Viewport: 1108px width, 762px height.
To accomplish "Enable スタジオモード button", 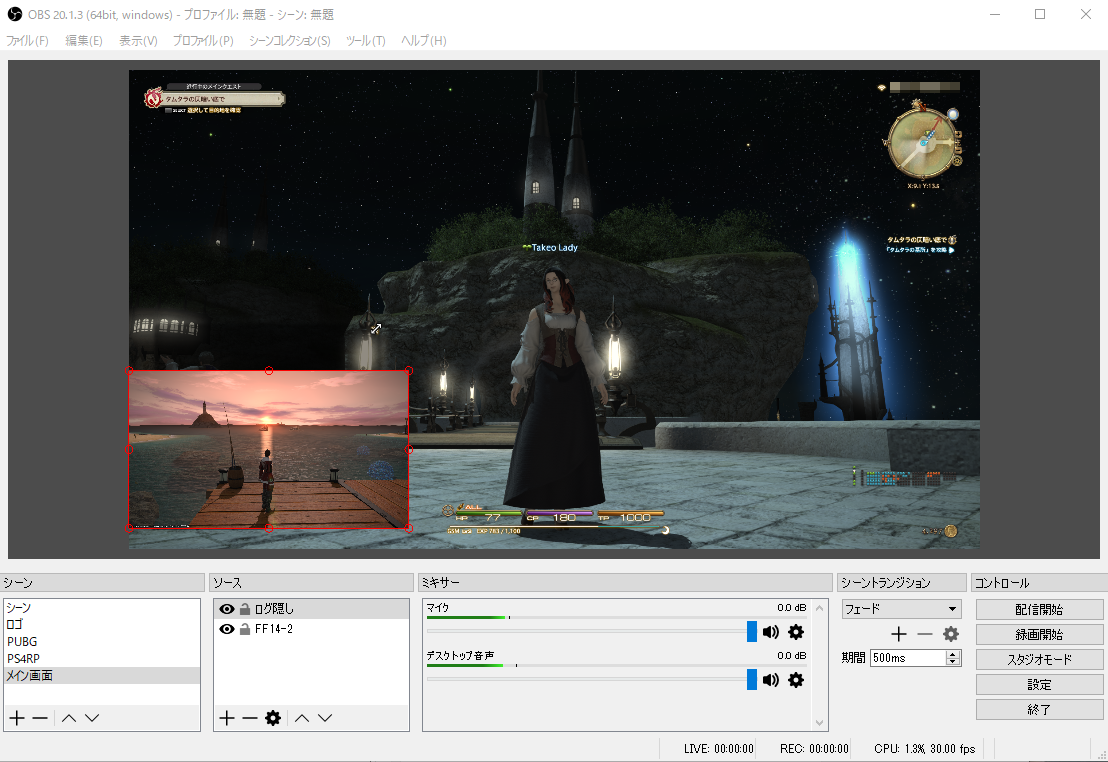I will pos(1039,659).
